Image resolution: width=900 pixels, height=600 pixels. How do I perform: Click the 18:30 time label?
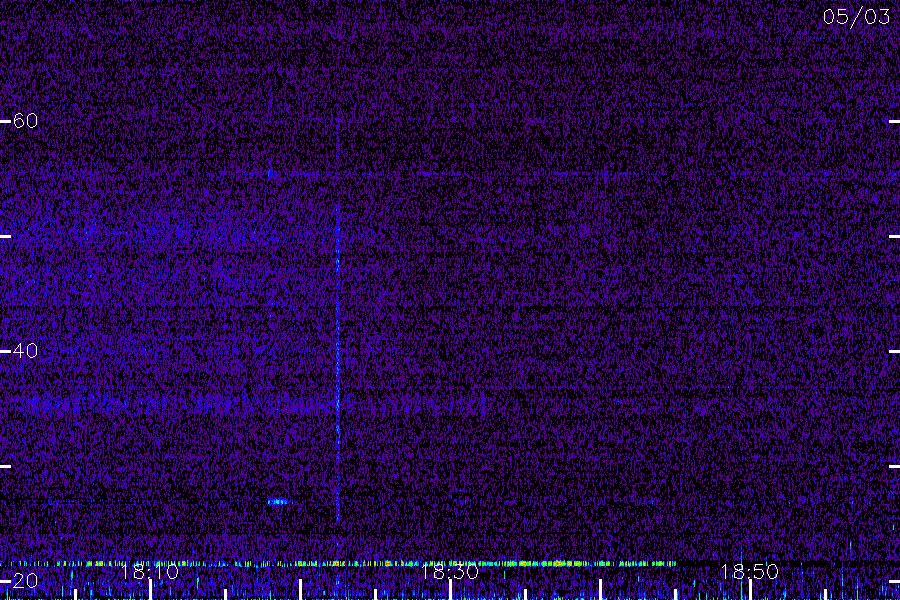pos(449,571)
